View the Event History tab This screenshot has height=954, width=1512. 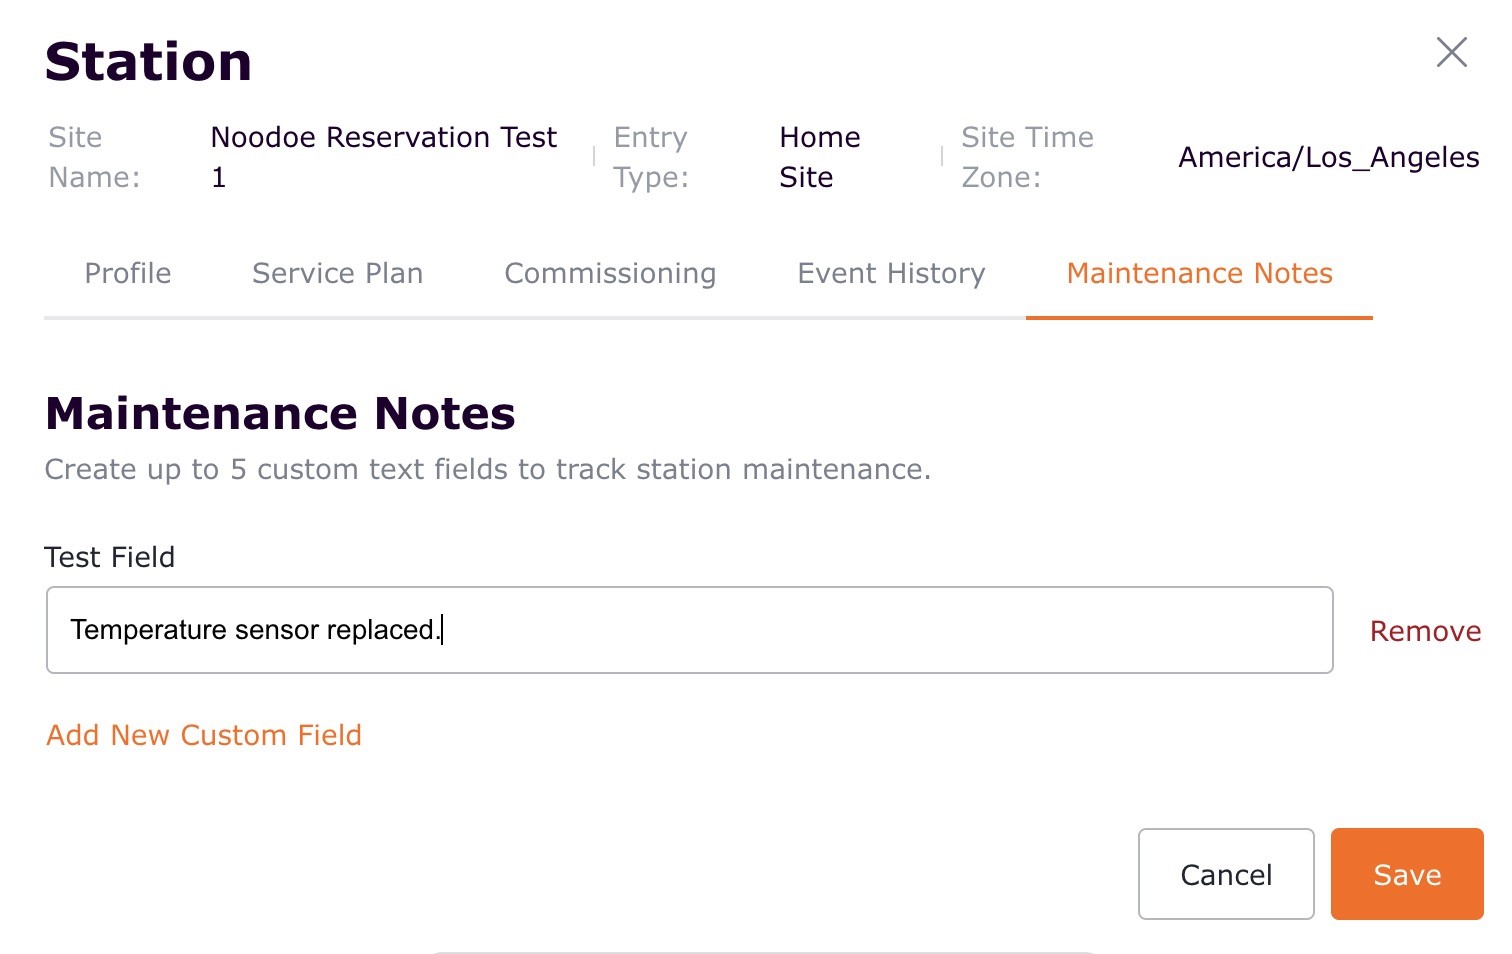tap(891, 273)
